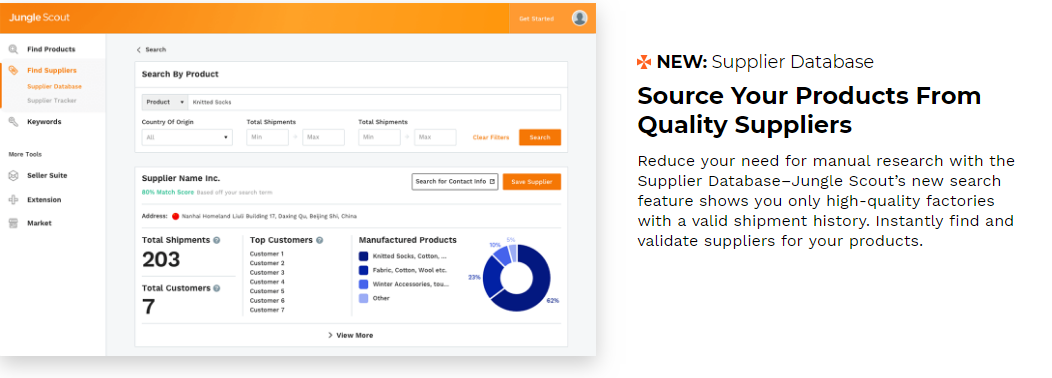Click the Total Shipments help icon
The height and width of the screenshot is (378, 1052).
pos(217,240)
